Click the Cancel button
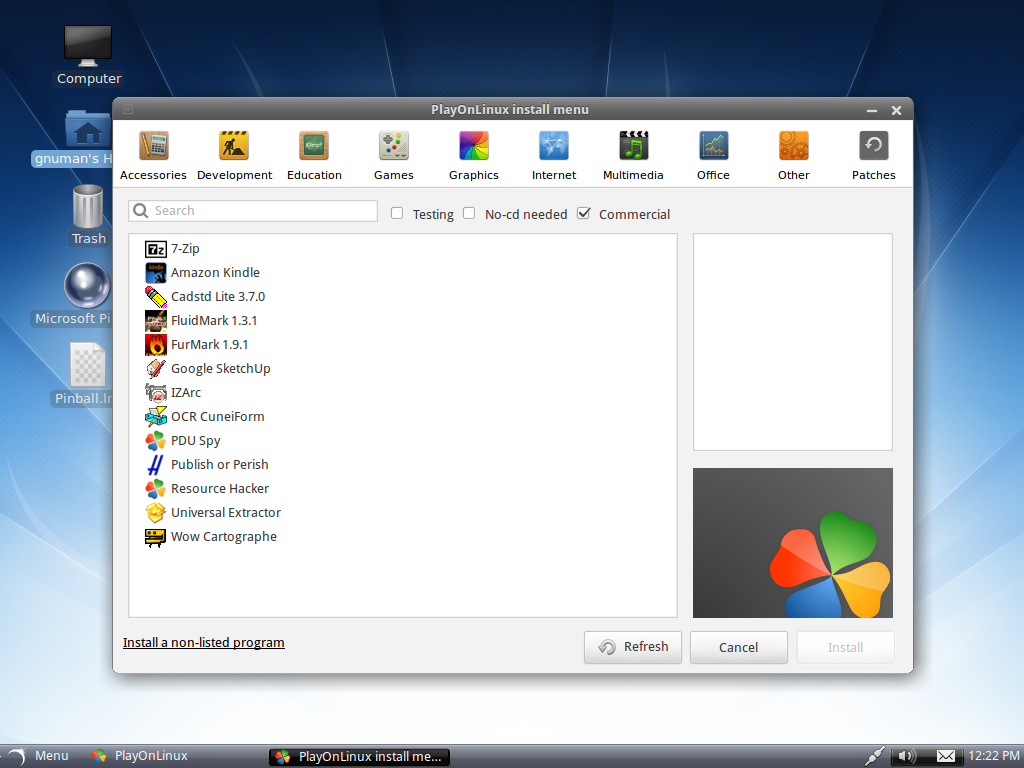Viewport: 1024px width, 768px height. click(739, 647)
